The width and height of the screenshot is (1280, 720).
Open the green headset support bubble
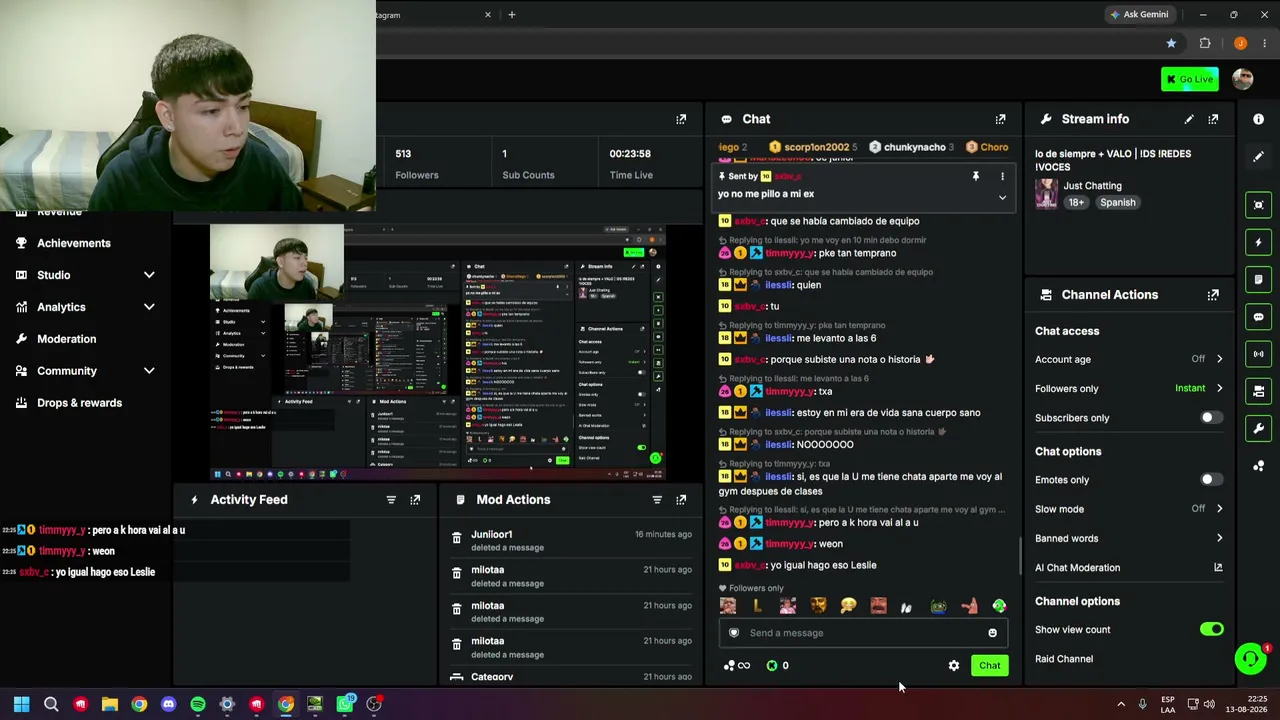(x=1250, y=658)
